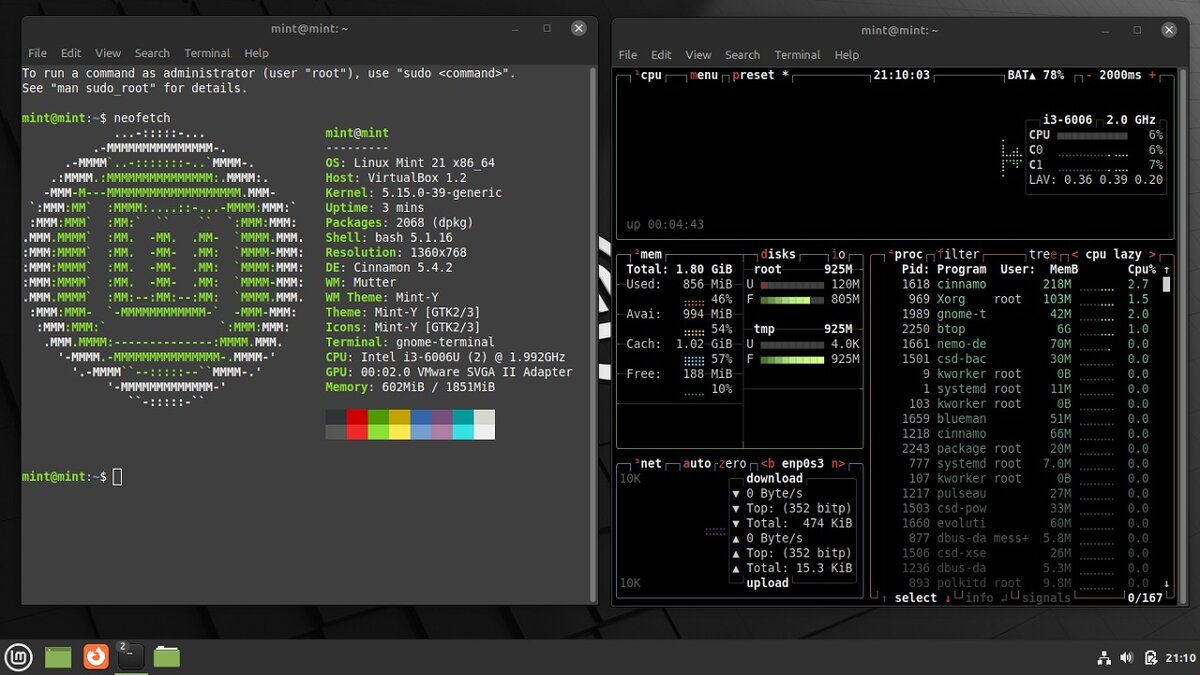The height and width of the screenshot is (675, 1200).
Task: Click the terminal prompt cursor in left window
Action: point(117,477)
